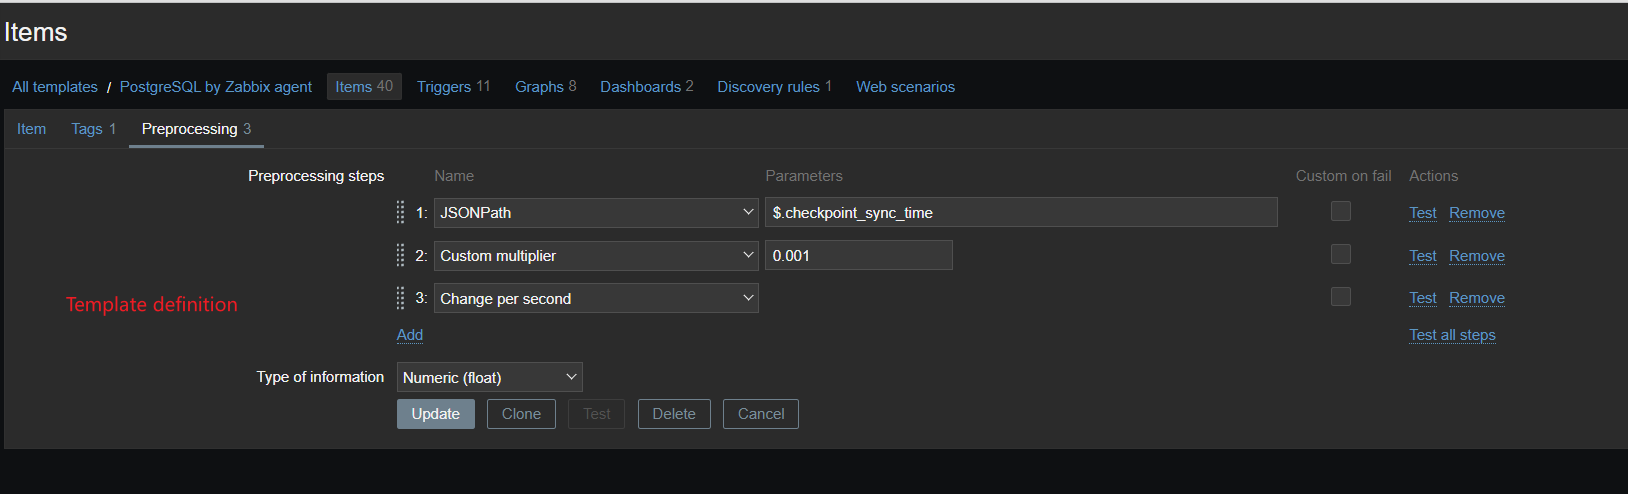Enable Custom on fail for JSONPath step
Image resolution: width=1628 pixels, height=494 pixels.
(1341, 211)
